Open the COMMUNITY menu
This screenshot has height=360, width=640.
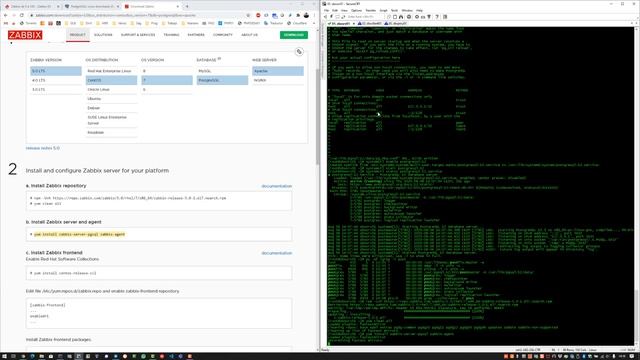tap(222, 35)
